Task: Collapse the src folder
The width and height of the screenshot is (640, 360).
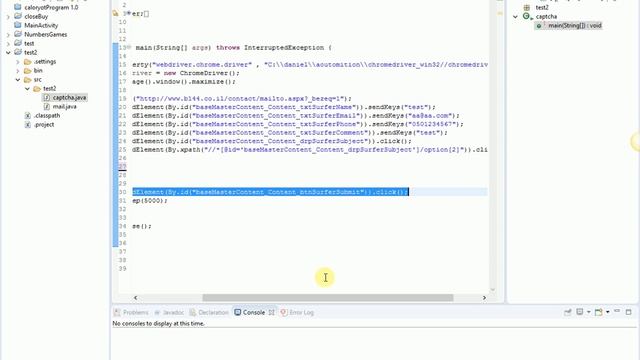Action: [18, 80]
